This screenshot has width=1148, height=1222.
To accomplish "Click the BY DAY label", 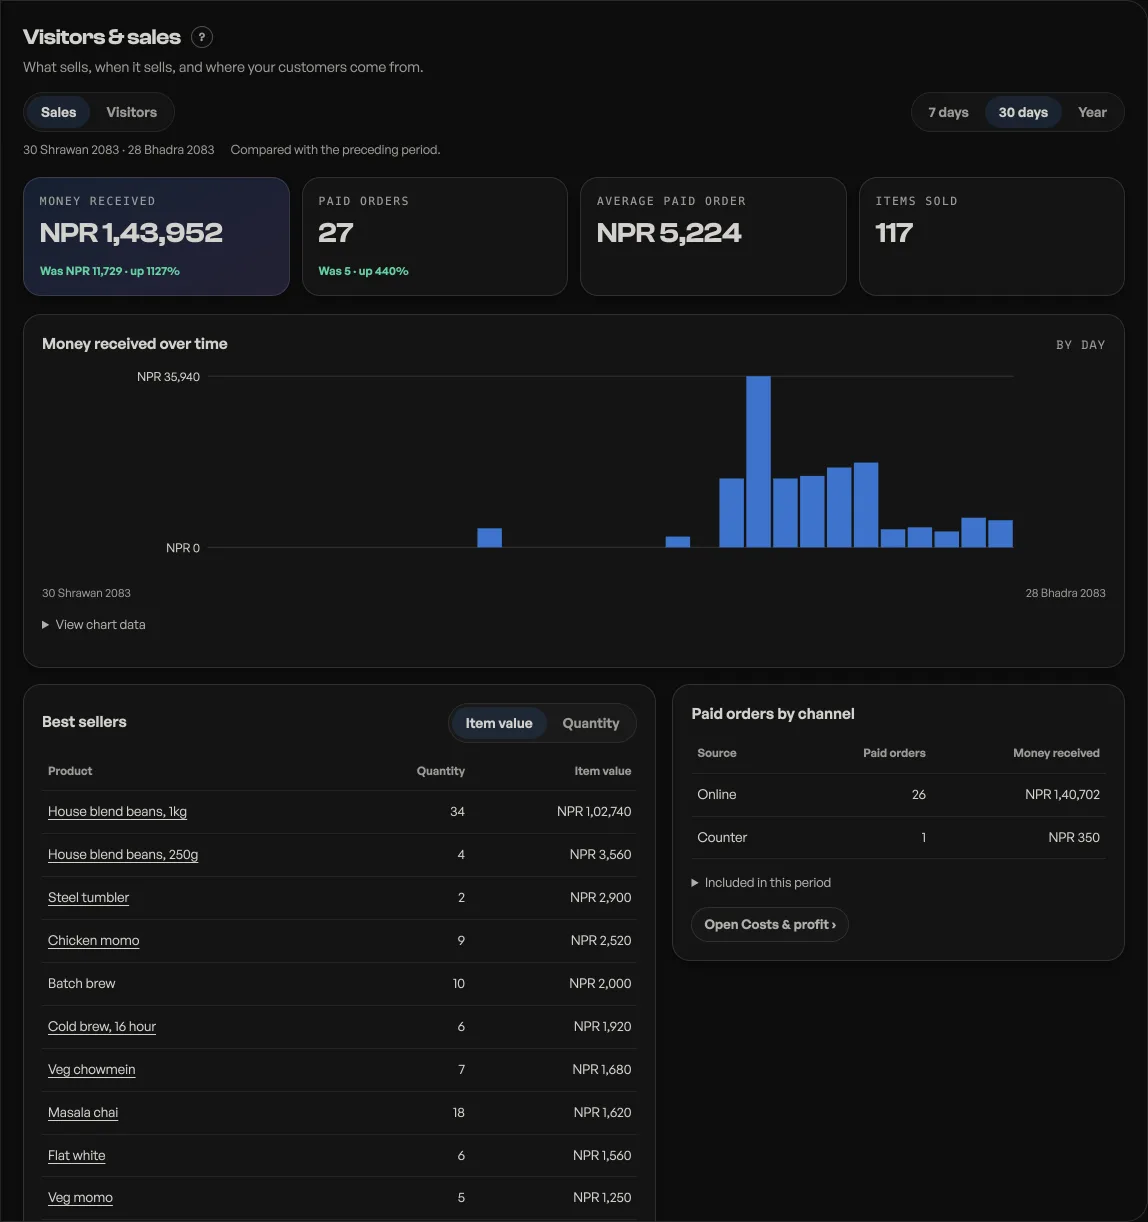I will (1080, 345).
